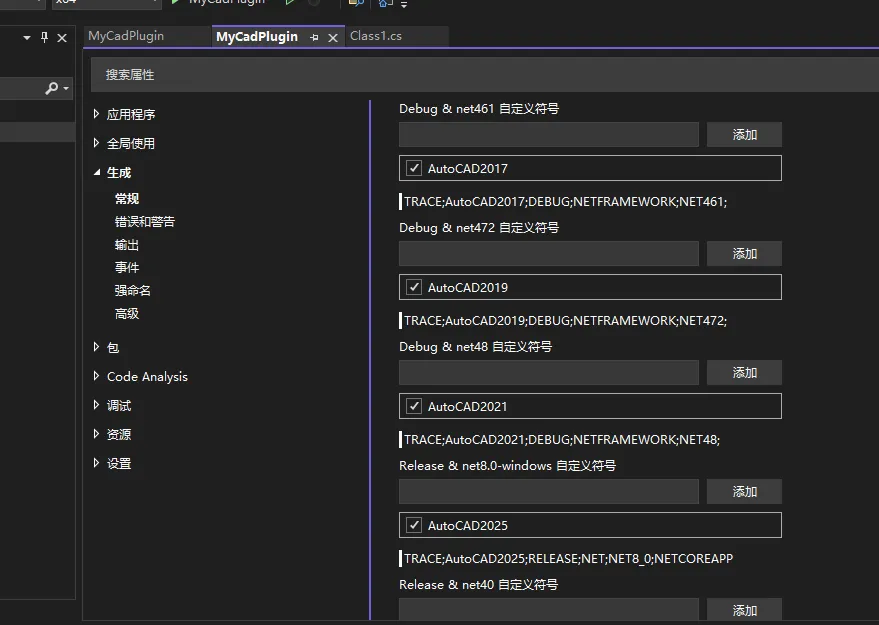879x625 pixels.
Task: Click 添加 for Debug & net472
Action: coord(744,253)
